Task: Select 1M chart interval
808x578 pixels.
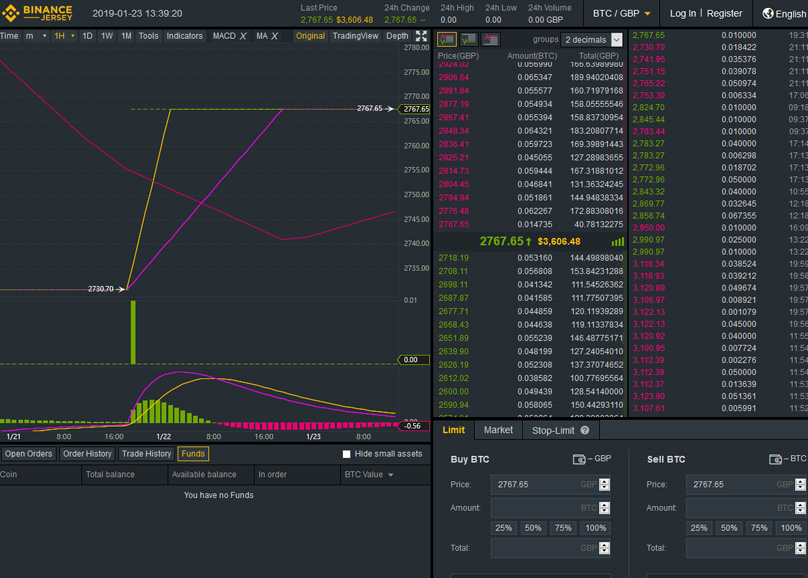Action: coord(126,36)
